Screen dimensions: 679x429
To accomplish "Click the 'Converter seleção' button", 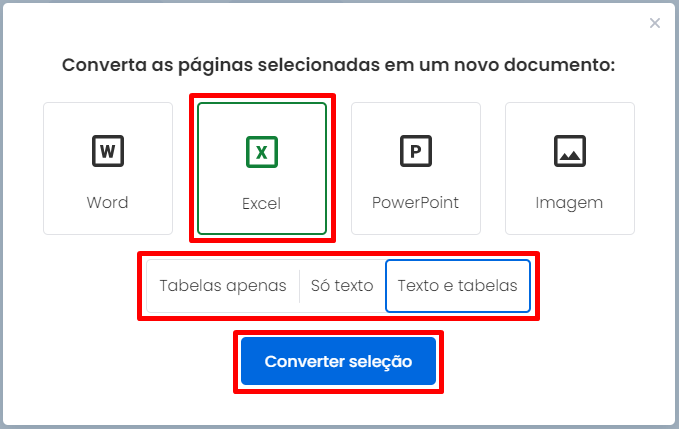I will [338, 361].
